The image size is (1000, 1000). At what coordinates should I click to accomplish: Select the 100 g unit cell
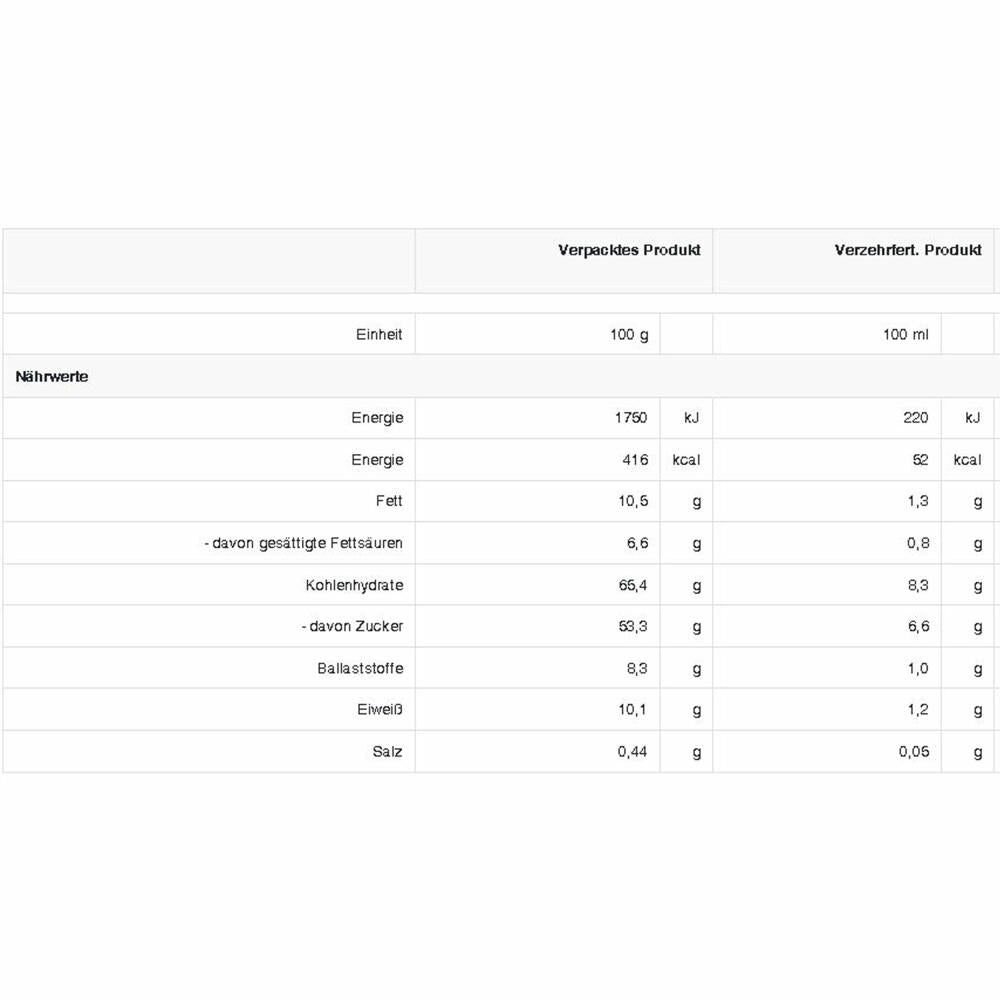pos(629,335)
